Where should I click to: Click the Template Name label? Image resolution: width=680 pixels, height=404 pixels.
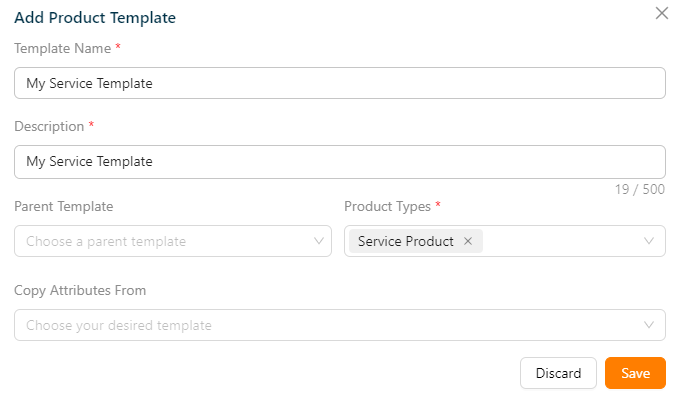(62, 48)
